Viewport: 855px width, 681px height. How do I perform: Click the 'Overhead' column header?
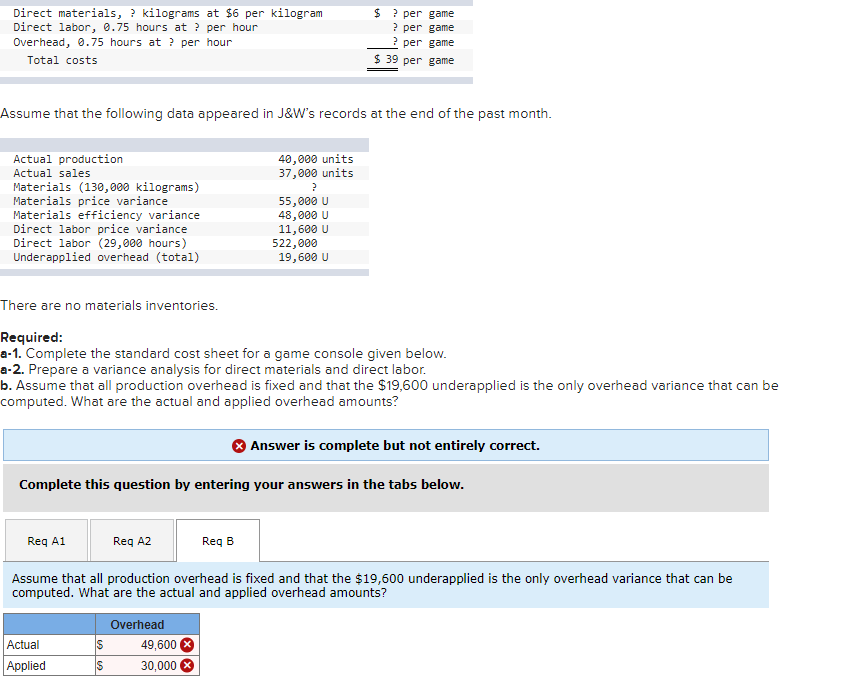tap(147, 624)
